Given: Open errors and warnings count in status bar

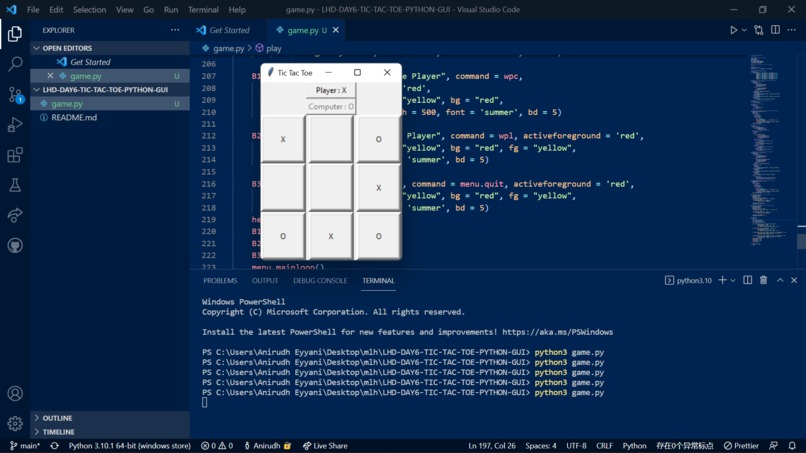Looking at the screenshot, I should [x=217, y=446].
